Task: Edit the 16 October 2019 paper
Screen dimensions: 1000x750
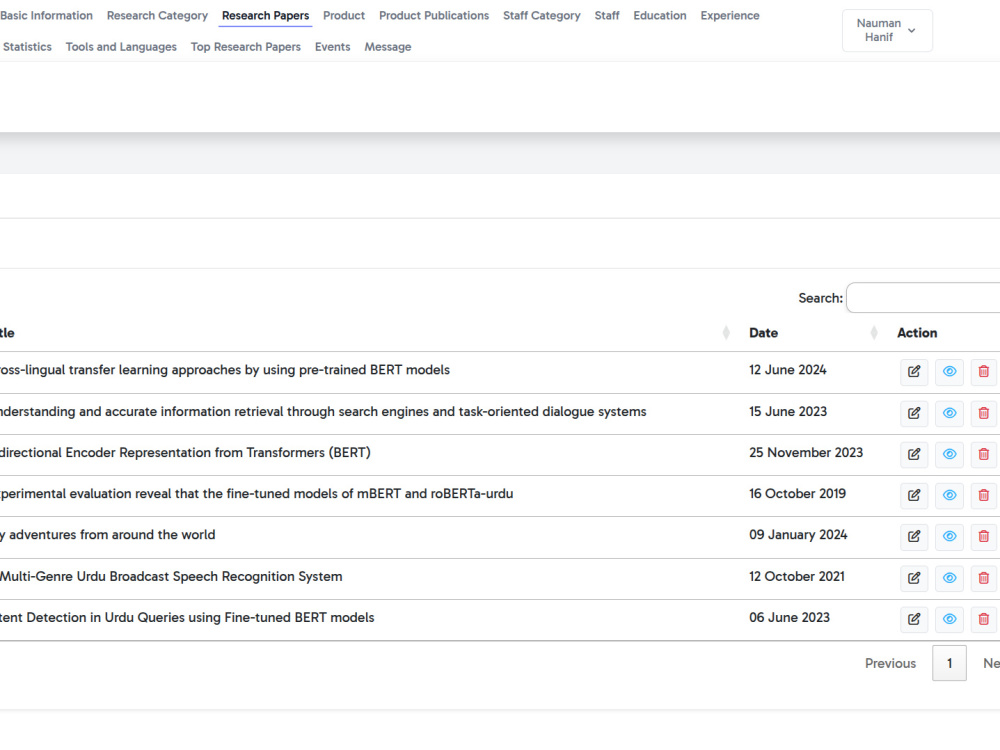Action: [914, 496]
